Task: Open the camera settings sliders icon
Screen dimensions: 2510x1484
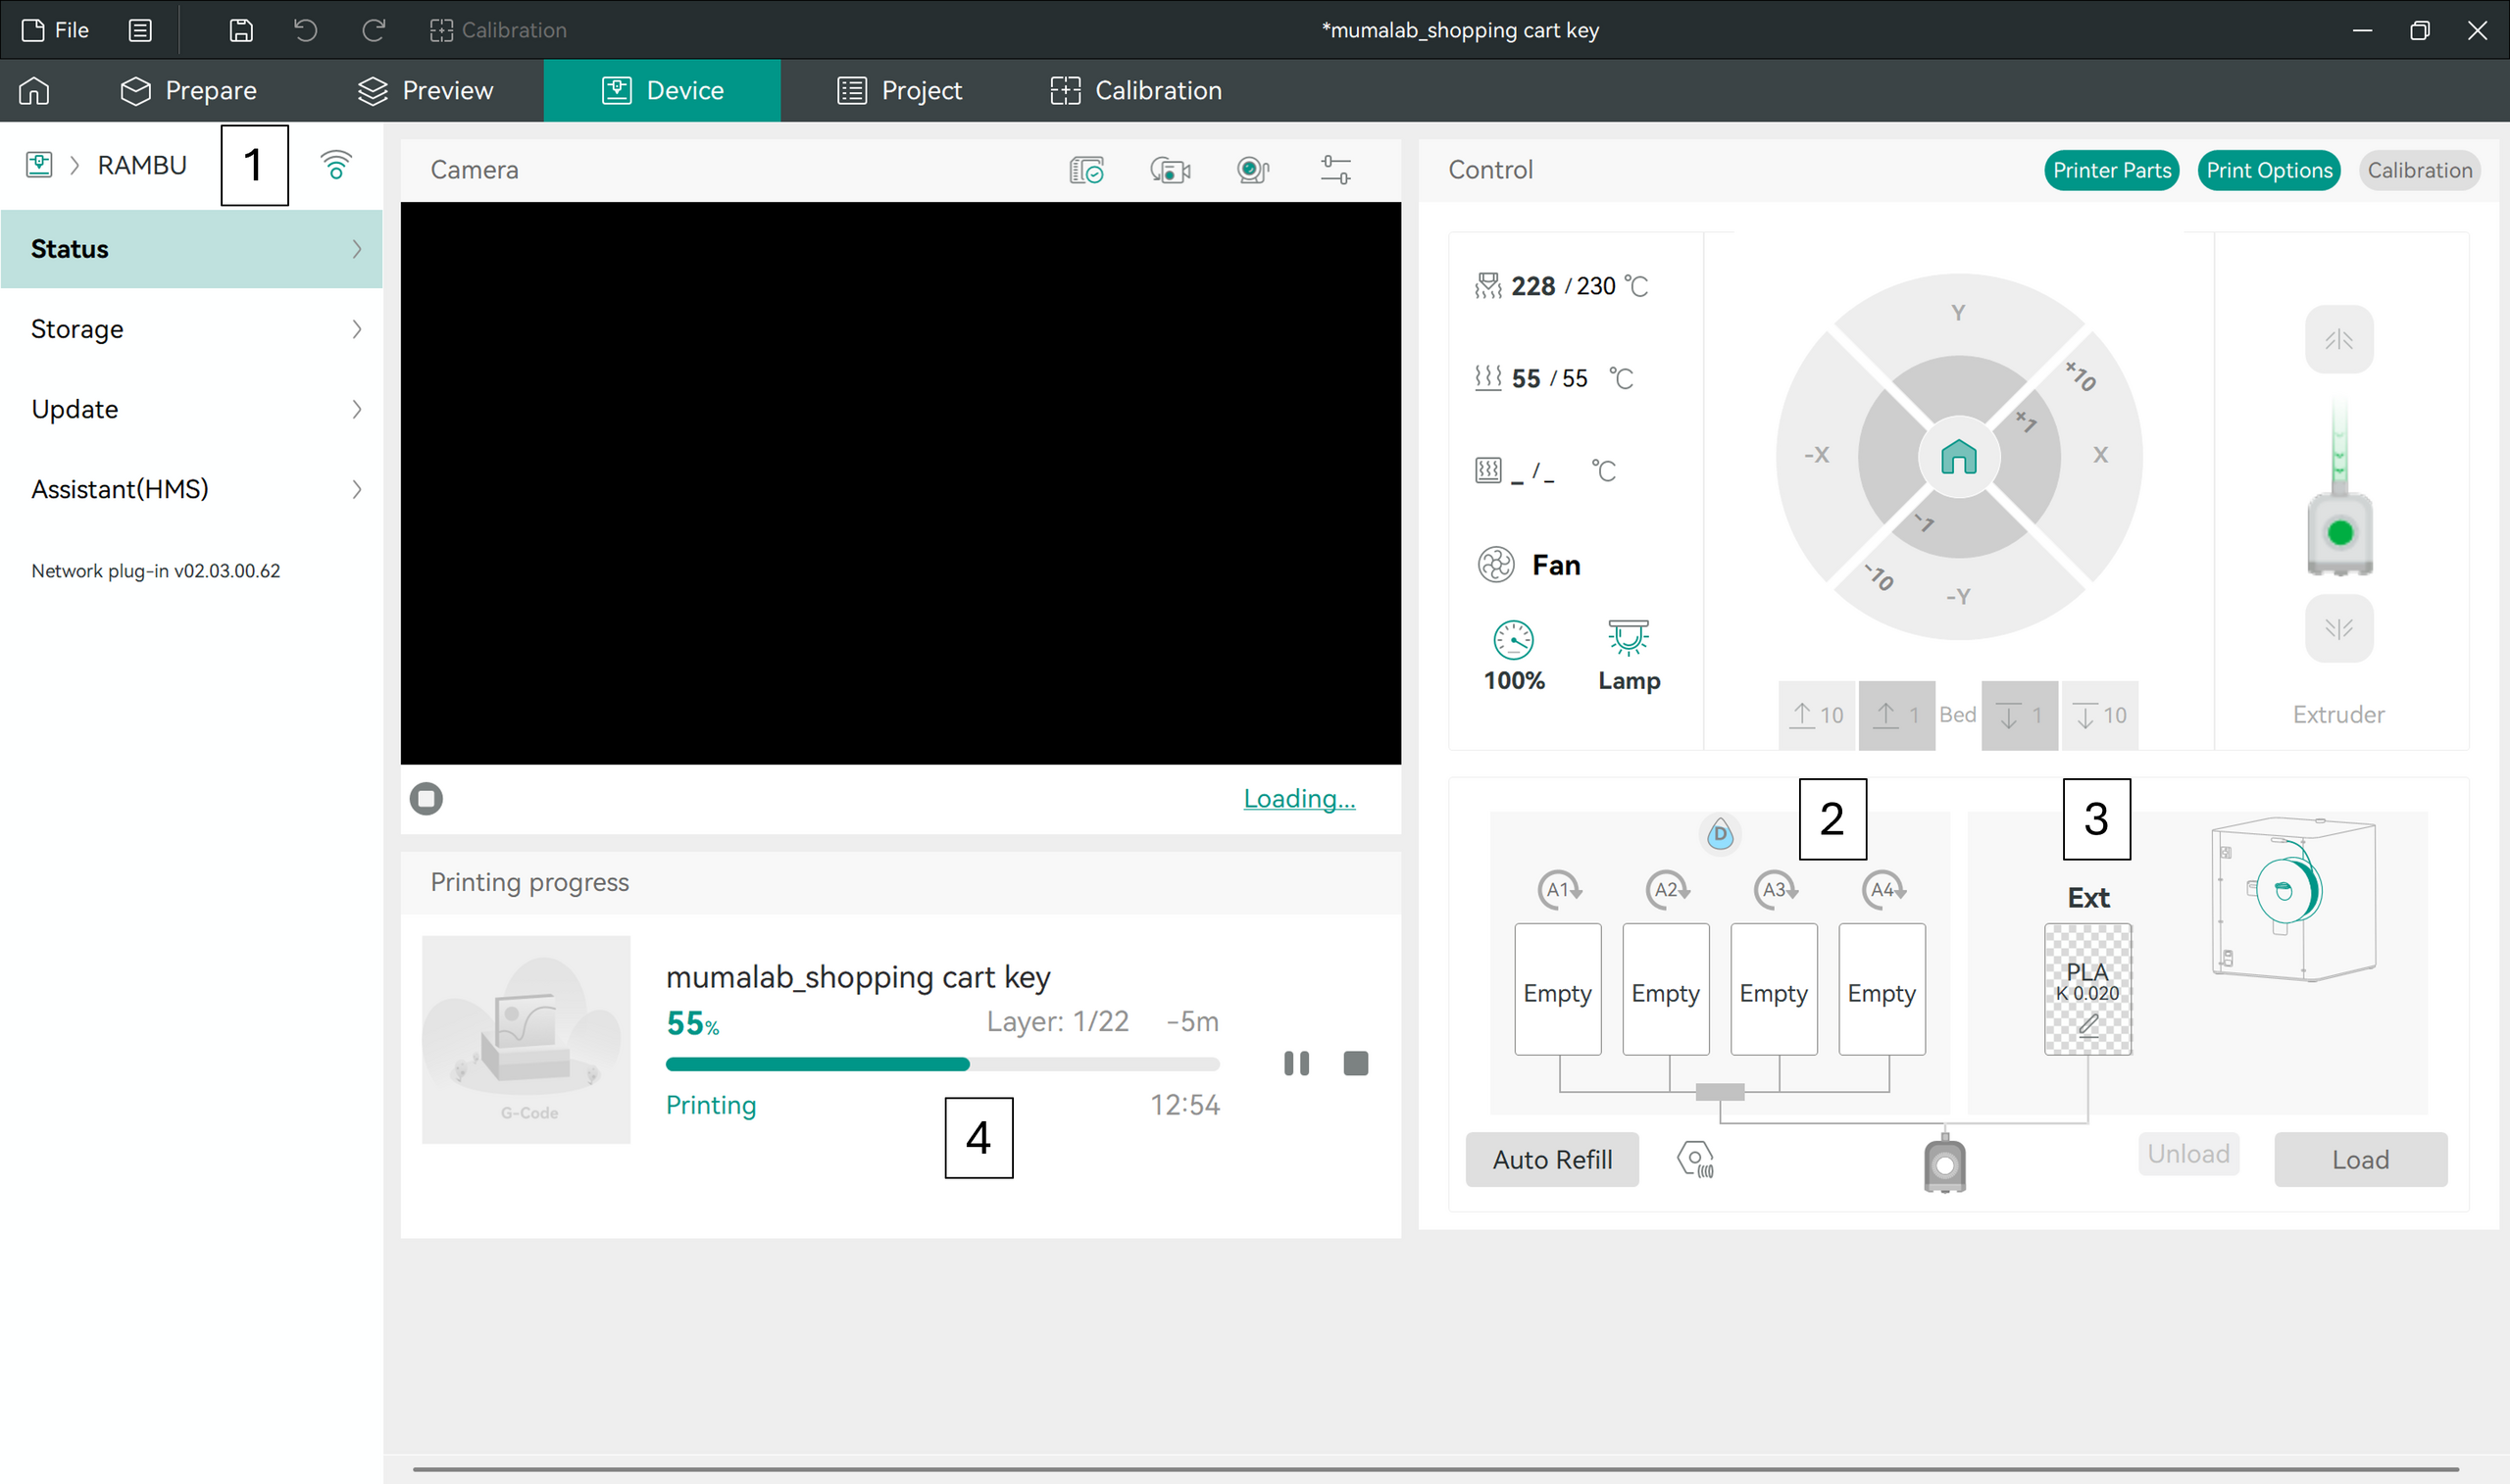Action: click(1335, 169)
